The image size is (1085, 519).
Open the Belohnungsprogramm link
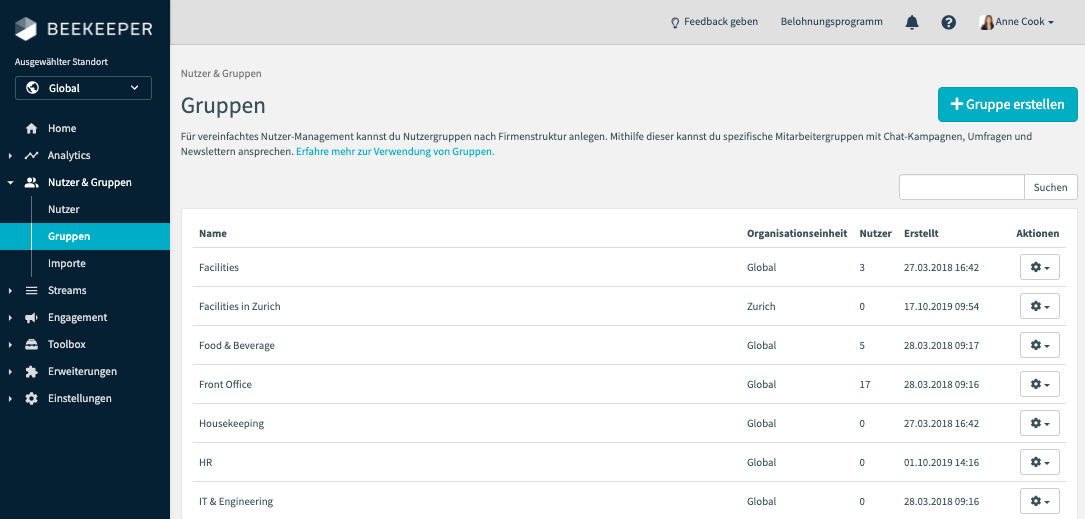(832, 22)
